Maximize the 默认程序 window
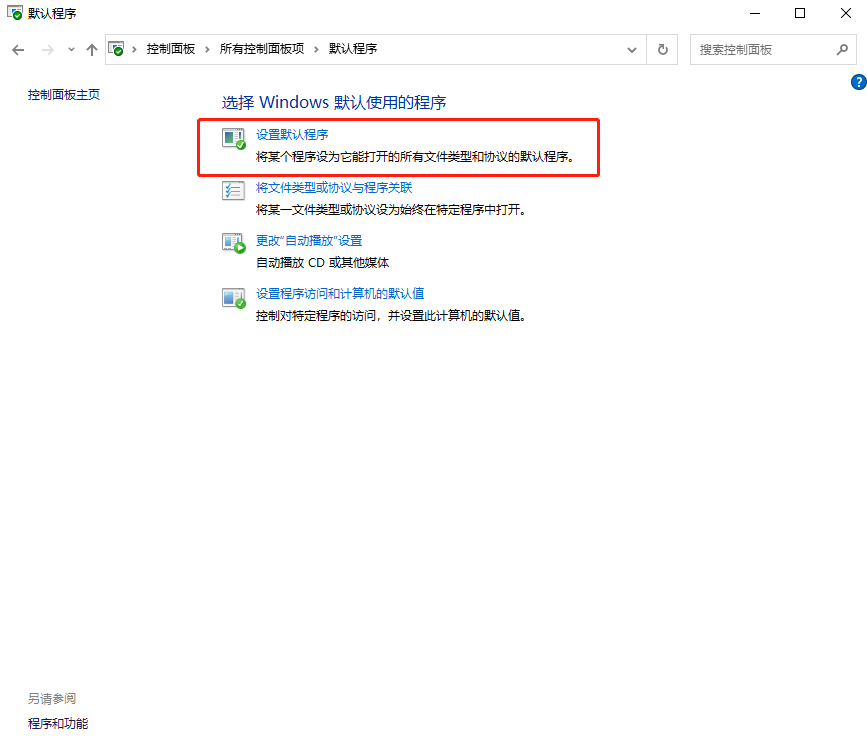Screen dimensions: 867x749 click(800, 13)
